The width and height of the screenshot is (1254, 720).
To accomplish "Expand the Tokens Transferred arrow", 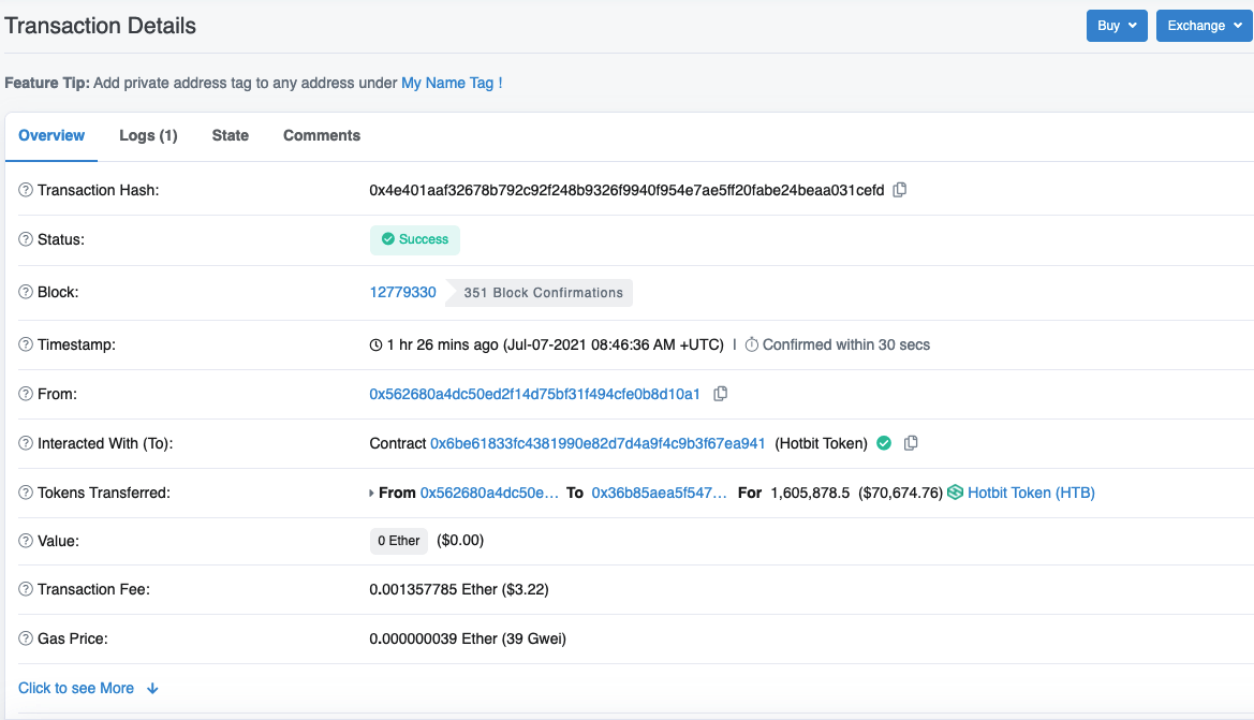I will click(372, 493).
